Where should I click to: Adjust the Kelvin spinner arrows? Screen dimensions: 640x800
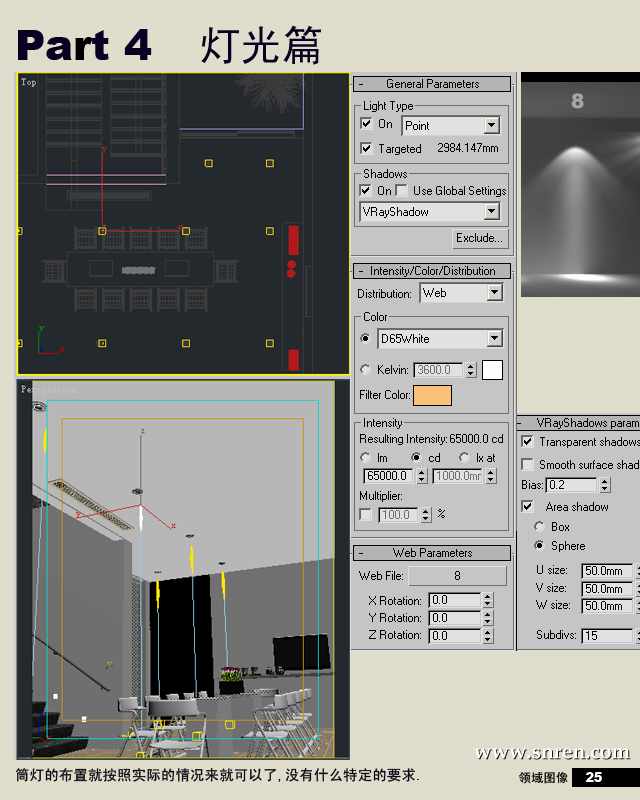click(x=471, y=370)
